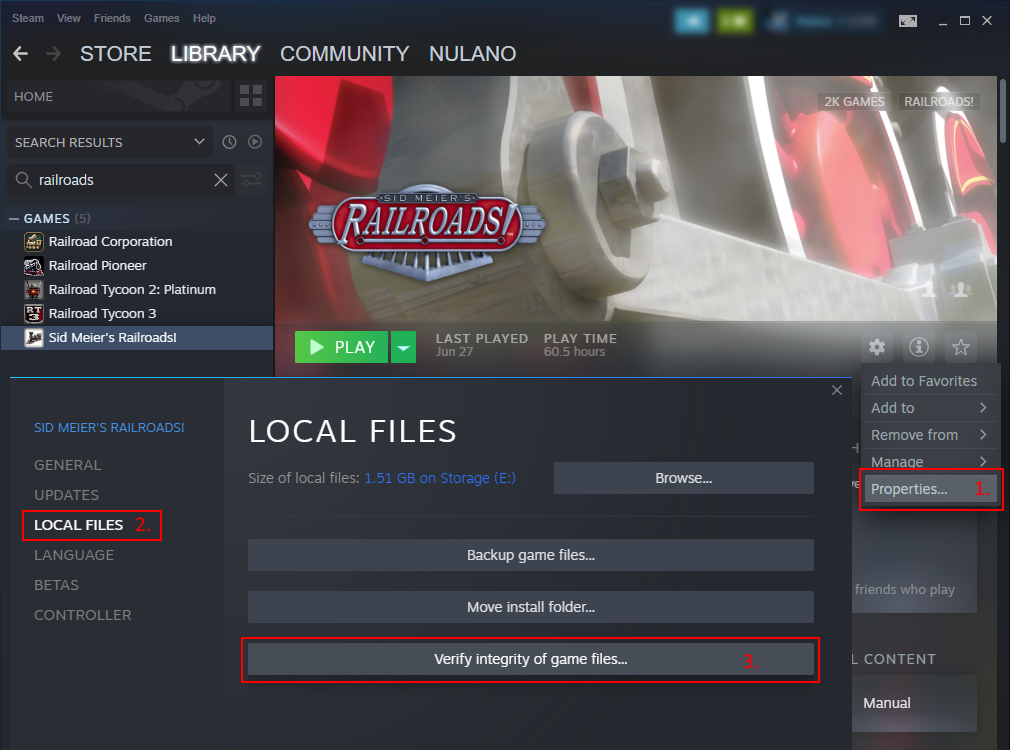Click Railroad Tycoon 2 game icon

[x=33, y=289]
